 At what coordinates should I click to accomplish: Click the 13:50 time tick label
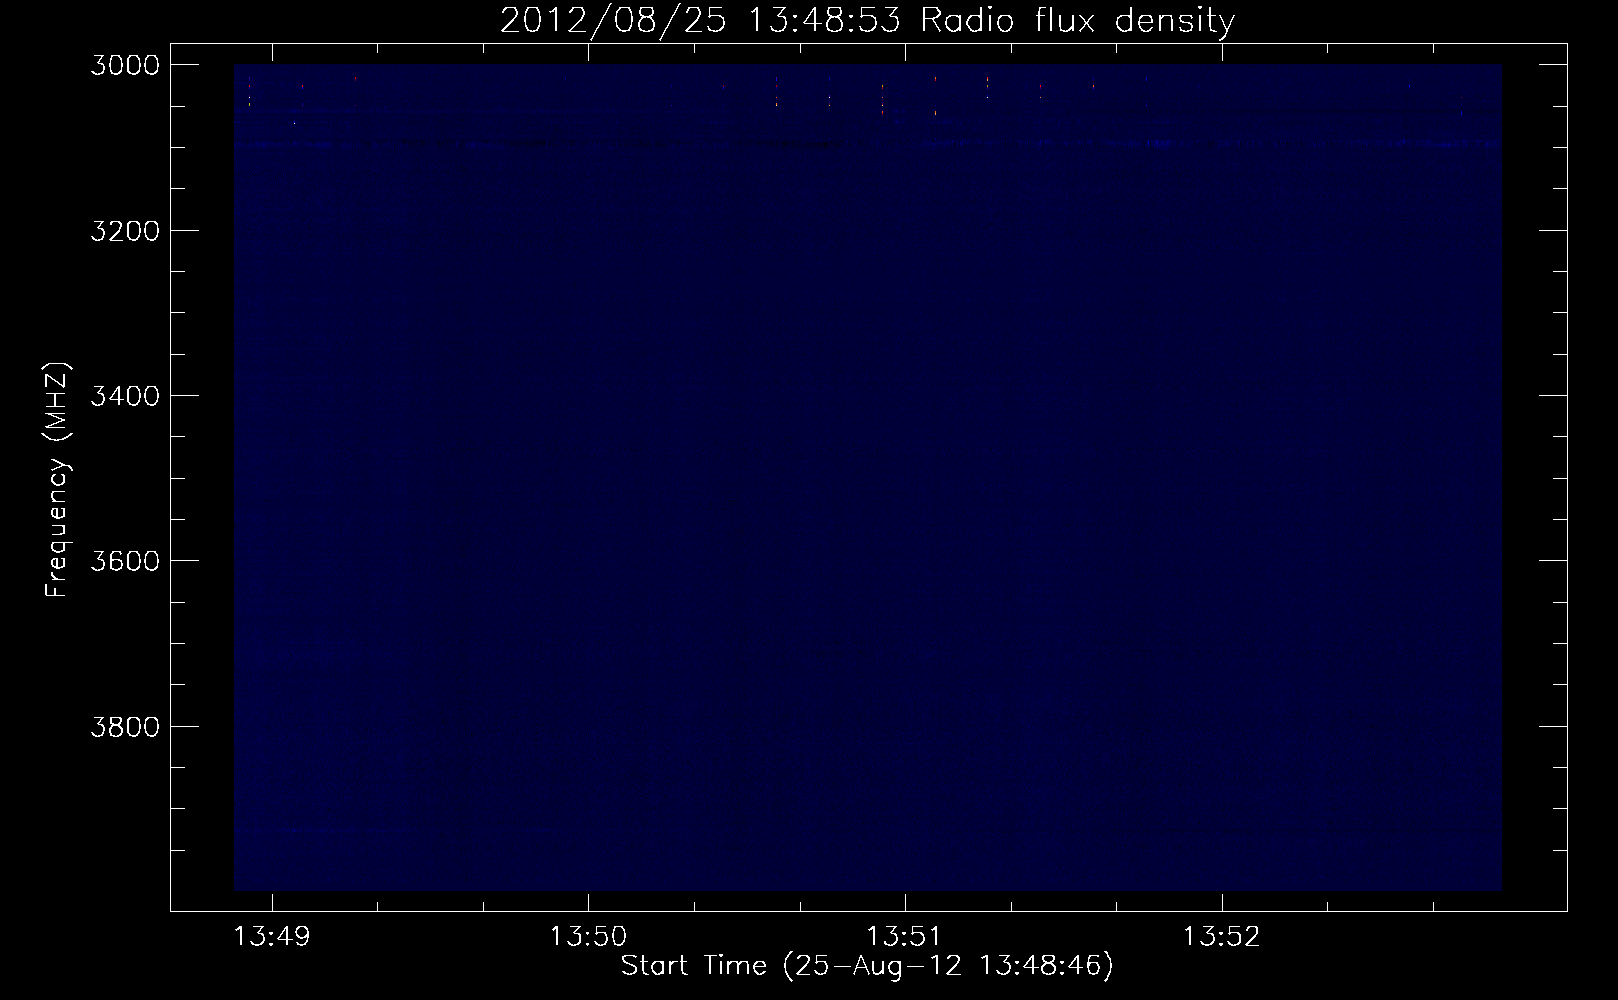[588, 937]
